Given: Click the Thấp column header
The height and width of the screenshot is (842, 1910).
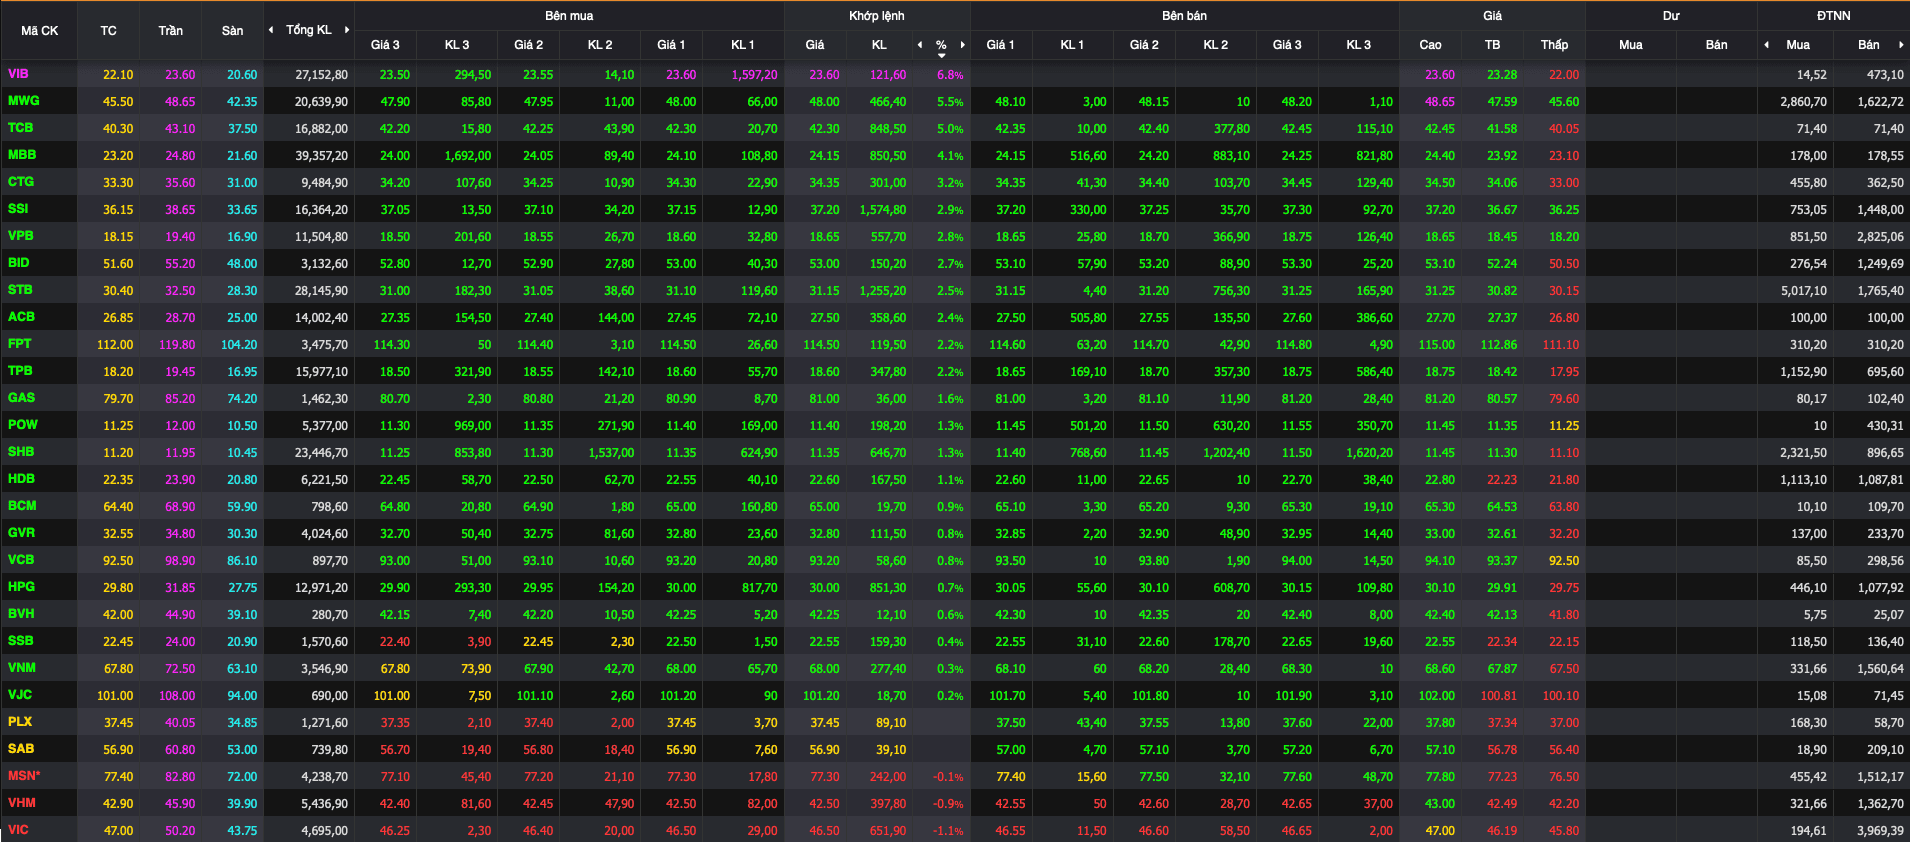Looking at the screenshot, I should point(1554,45).
